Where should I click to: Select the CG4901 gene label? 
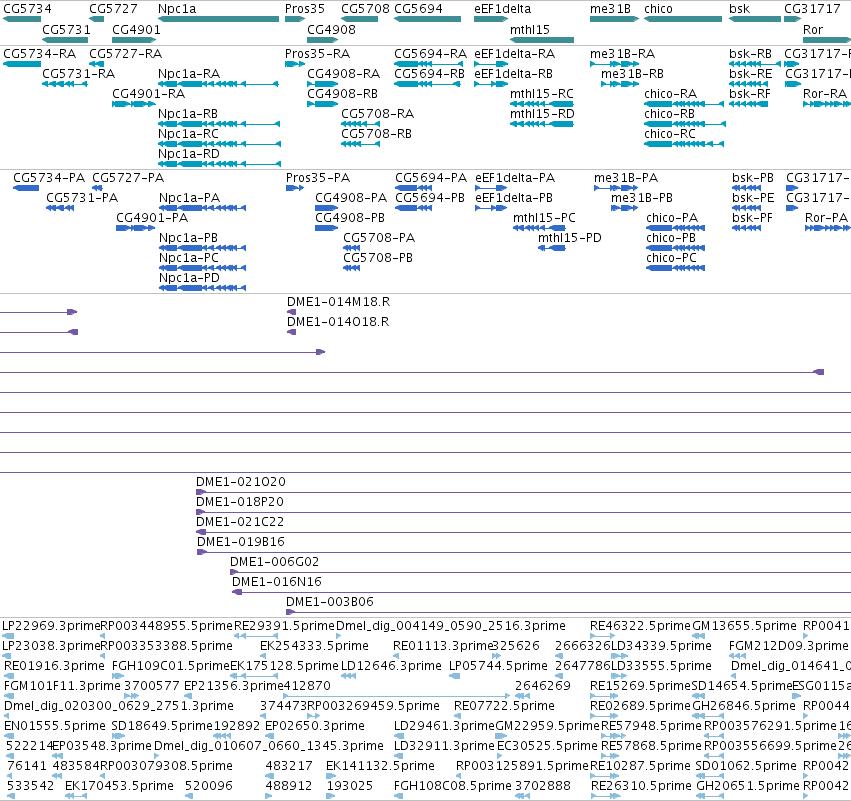coord(136,30)
